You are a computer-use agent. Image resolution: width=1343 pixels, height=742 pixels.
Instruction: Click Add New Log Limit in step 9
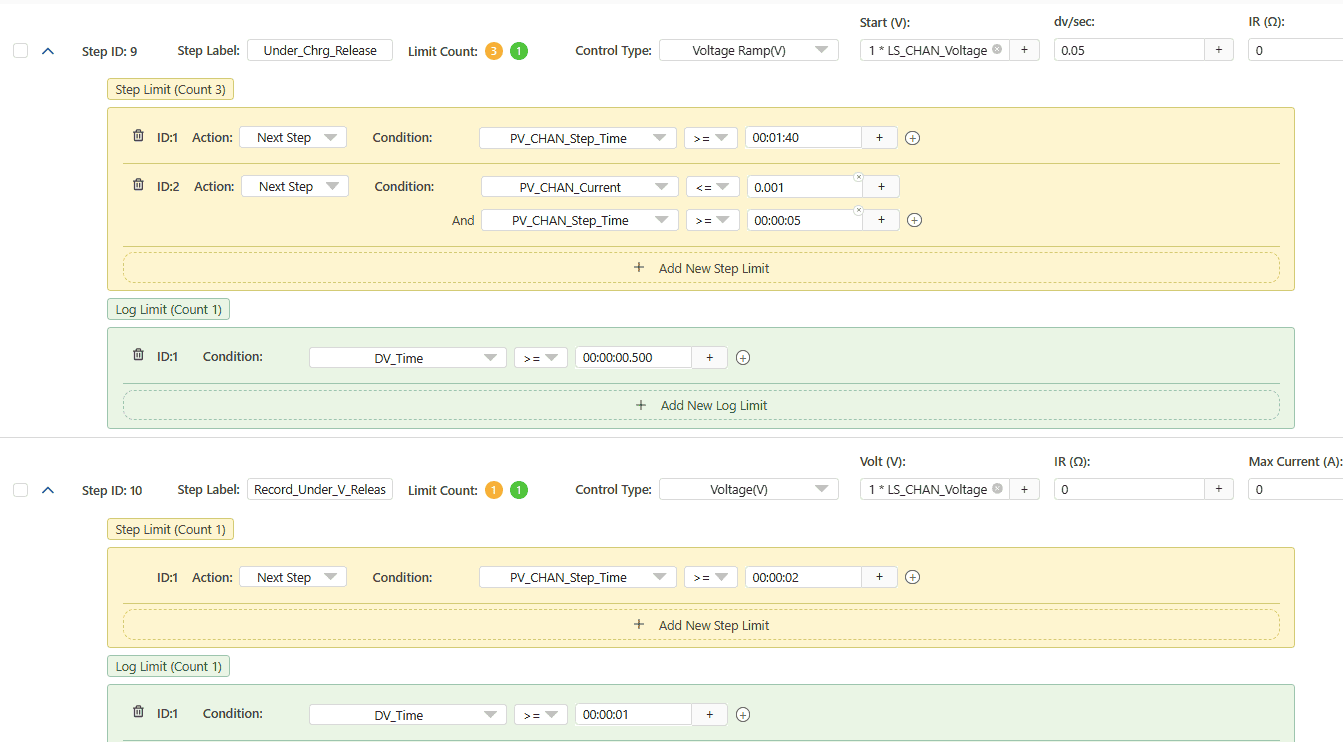[702, 404]
